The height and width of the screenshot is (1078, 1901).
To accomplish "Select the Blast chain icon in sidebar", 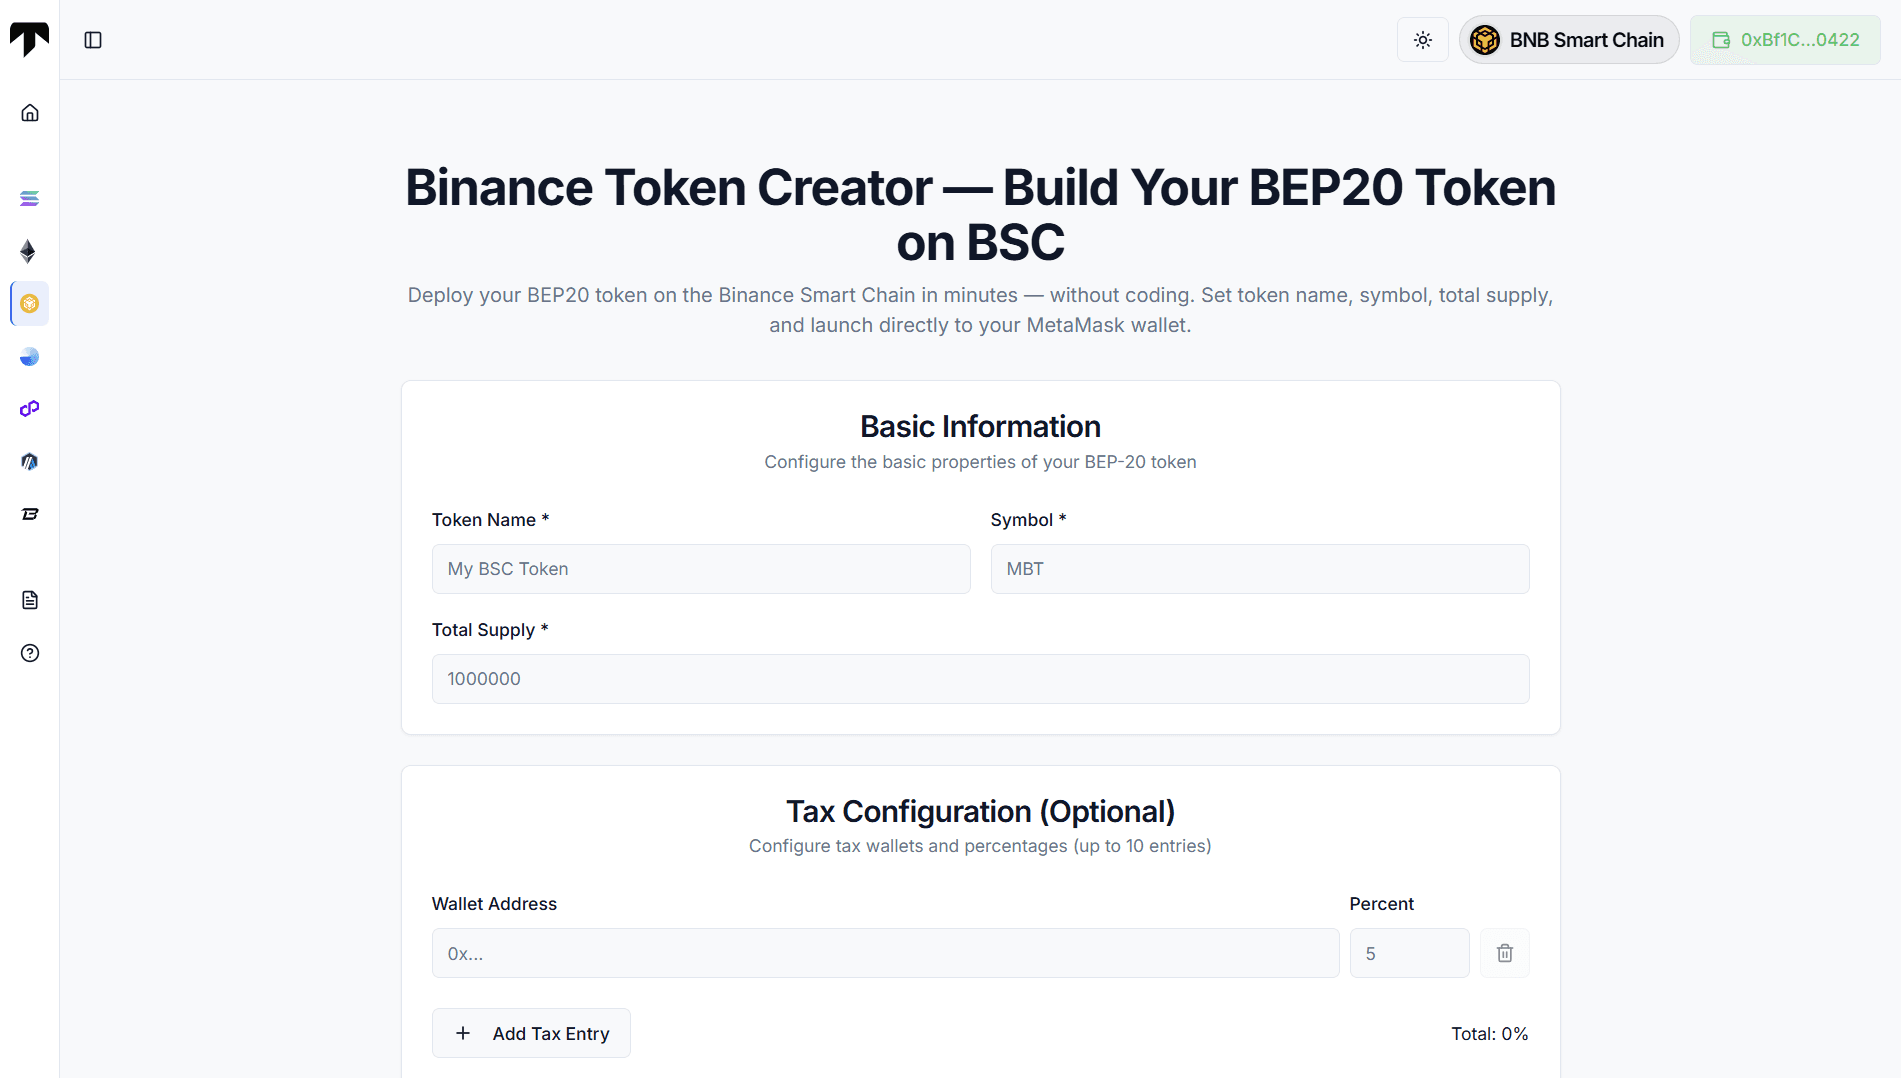I will (x=30, y=514).
